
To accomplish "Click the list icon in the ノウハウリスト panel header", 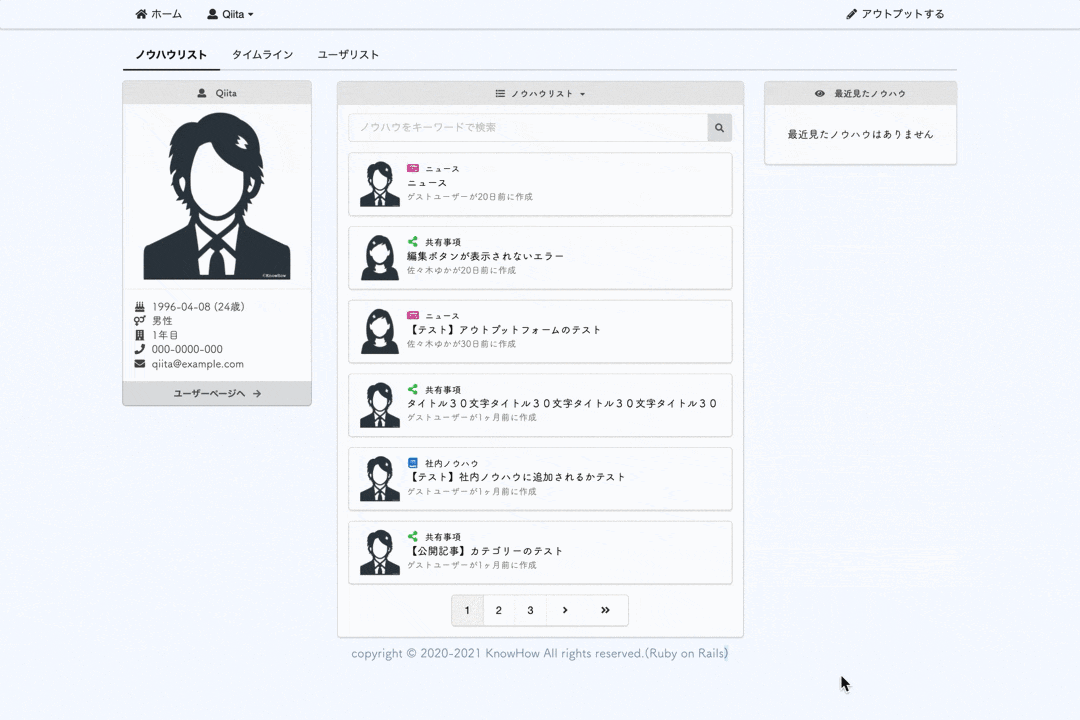I will (499, 92).
